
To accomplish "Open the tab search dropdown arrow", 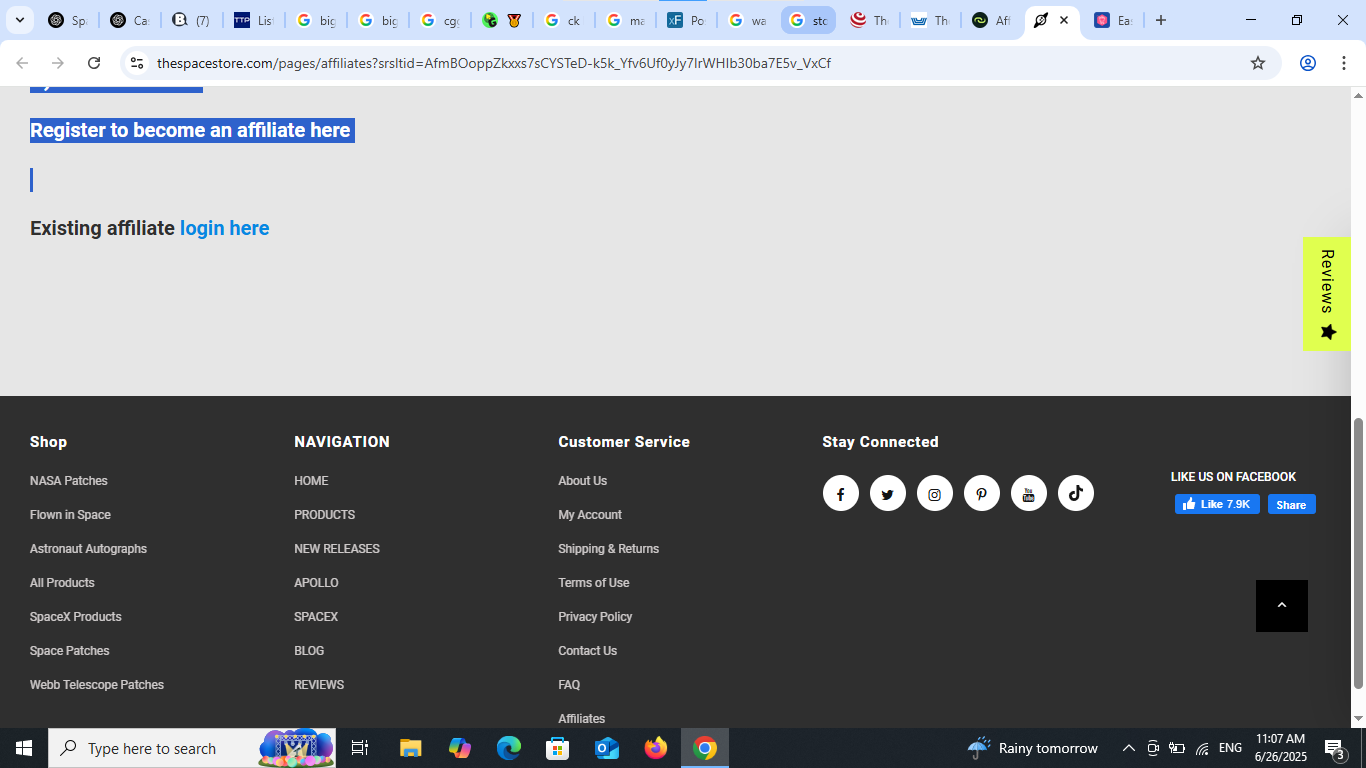I will [20, 20].
